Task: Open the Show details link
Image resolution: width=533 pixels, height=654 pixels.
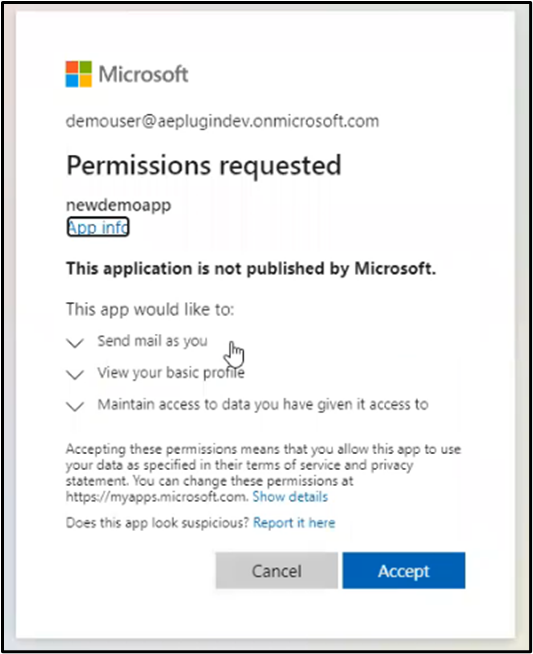Action: tap(290, 497)
